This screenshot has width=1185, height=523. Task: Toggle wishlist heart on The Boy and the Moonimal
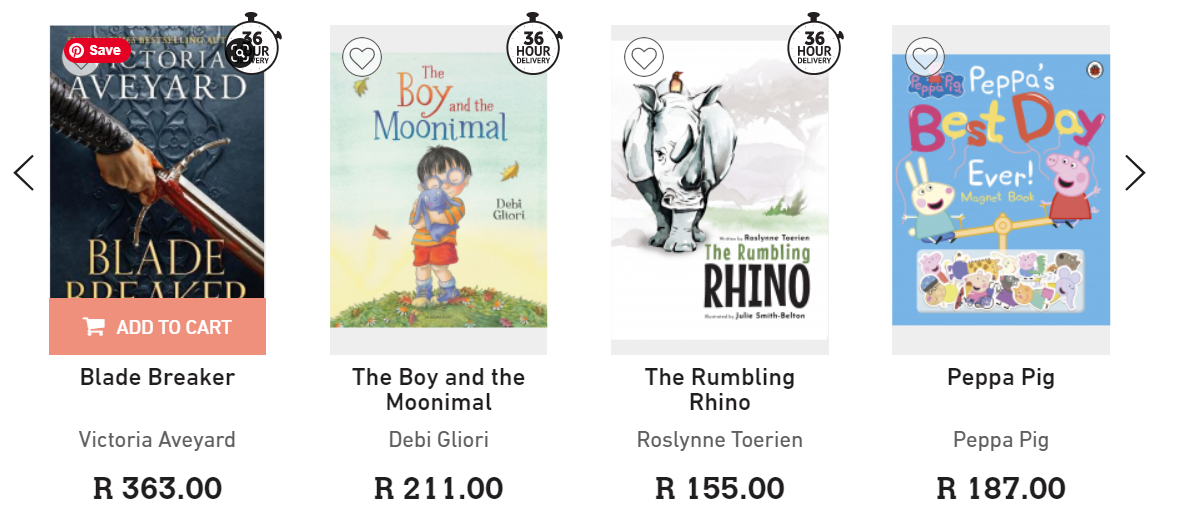[x=362, y=57]
